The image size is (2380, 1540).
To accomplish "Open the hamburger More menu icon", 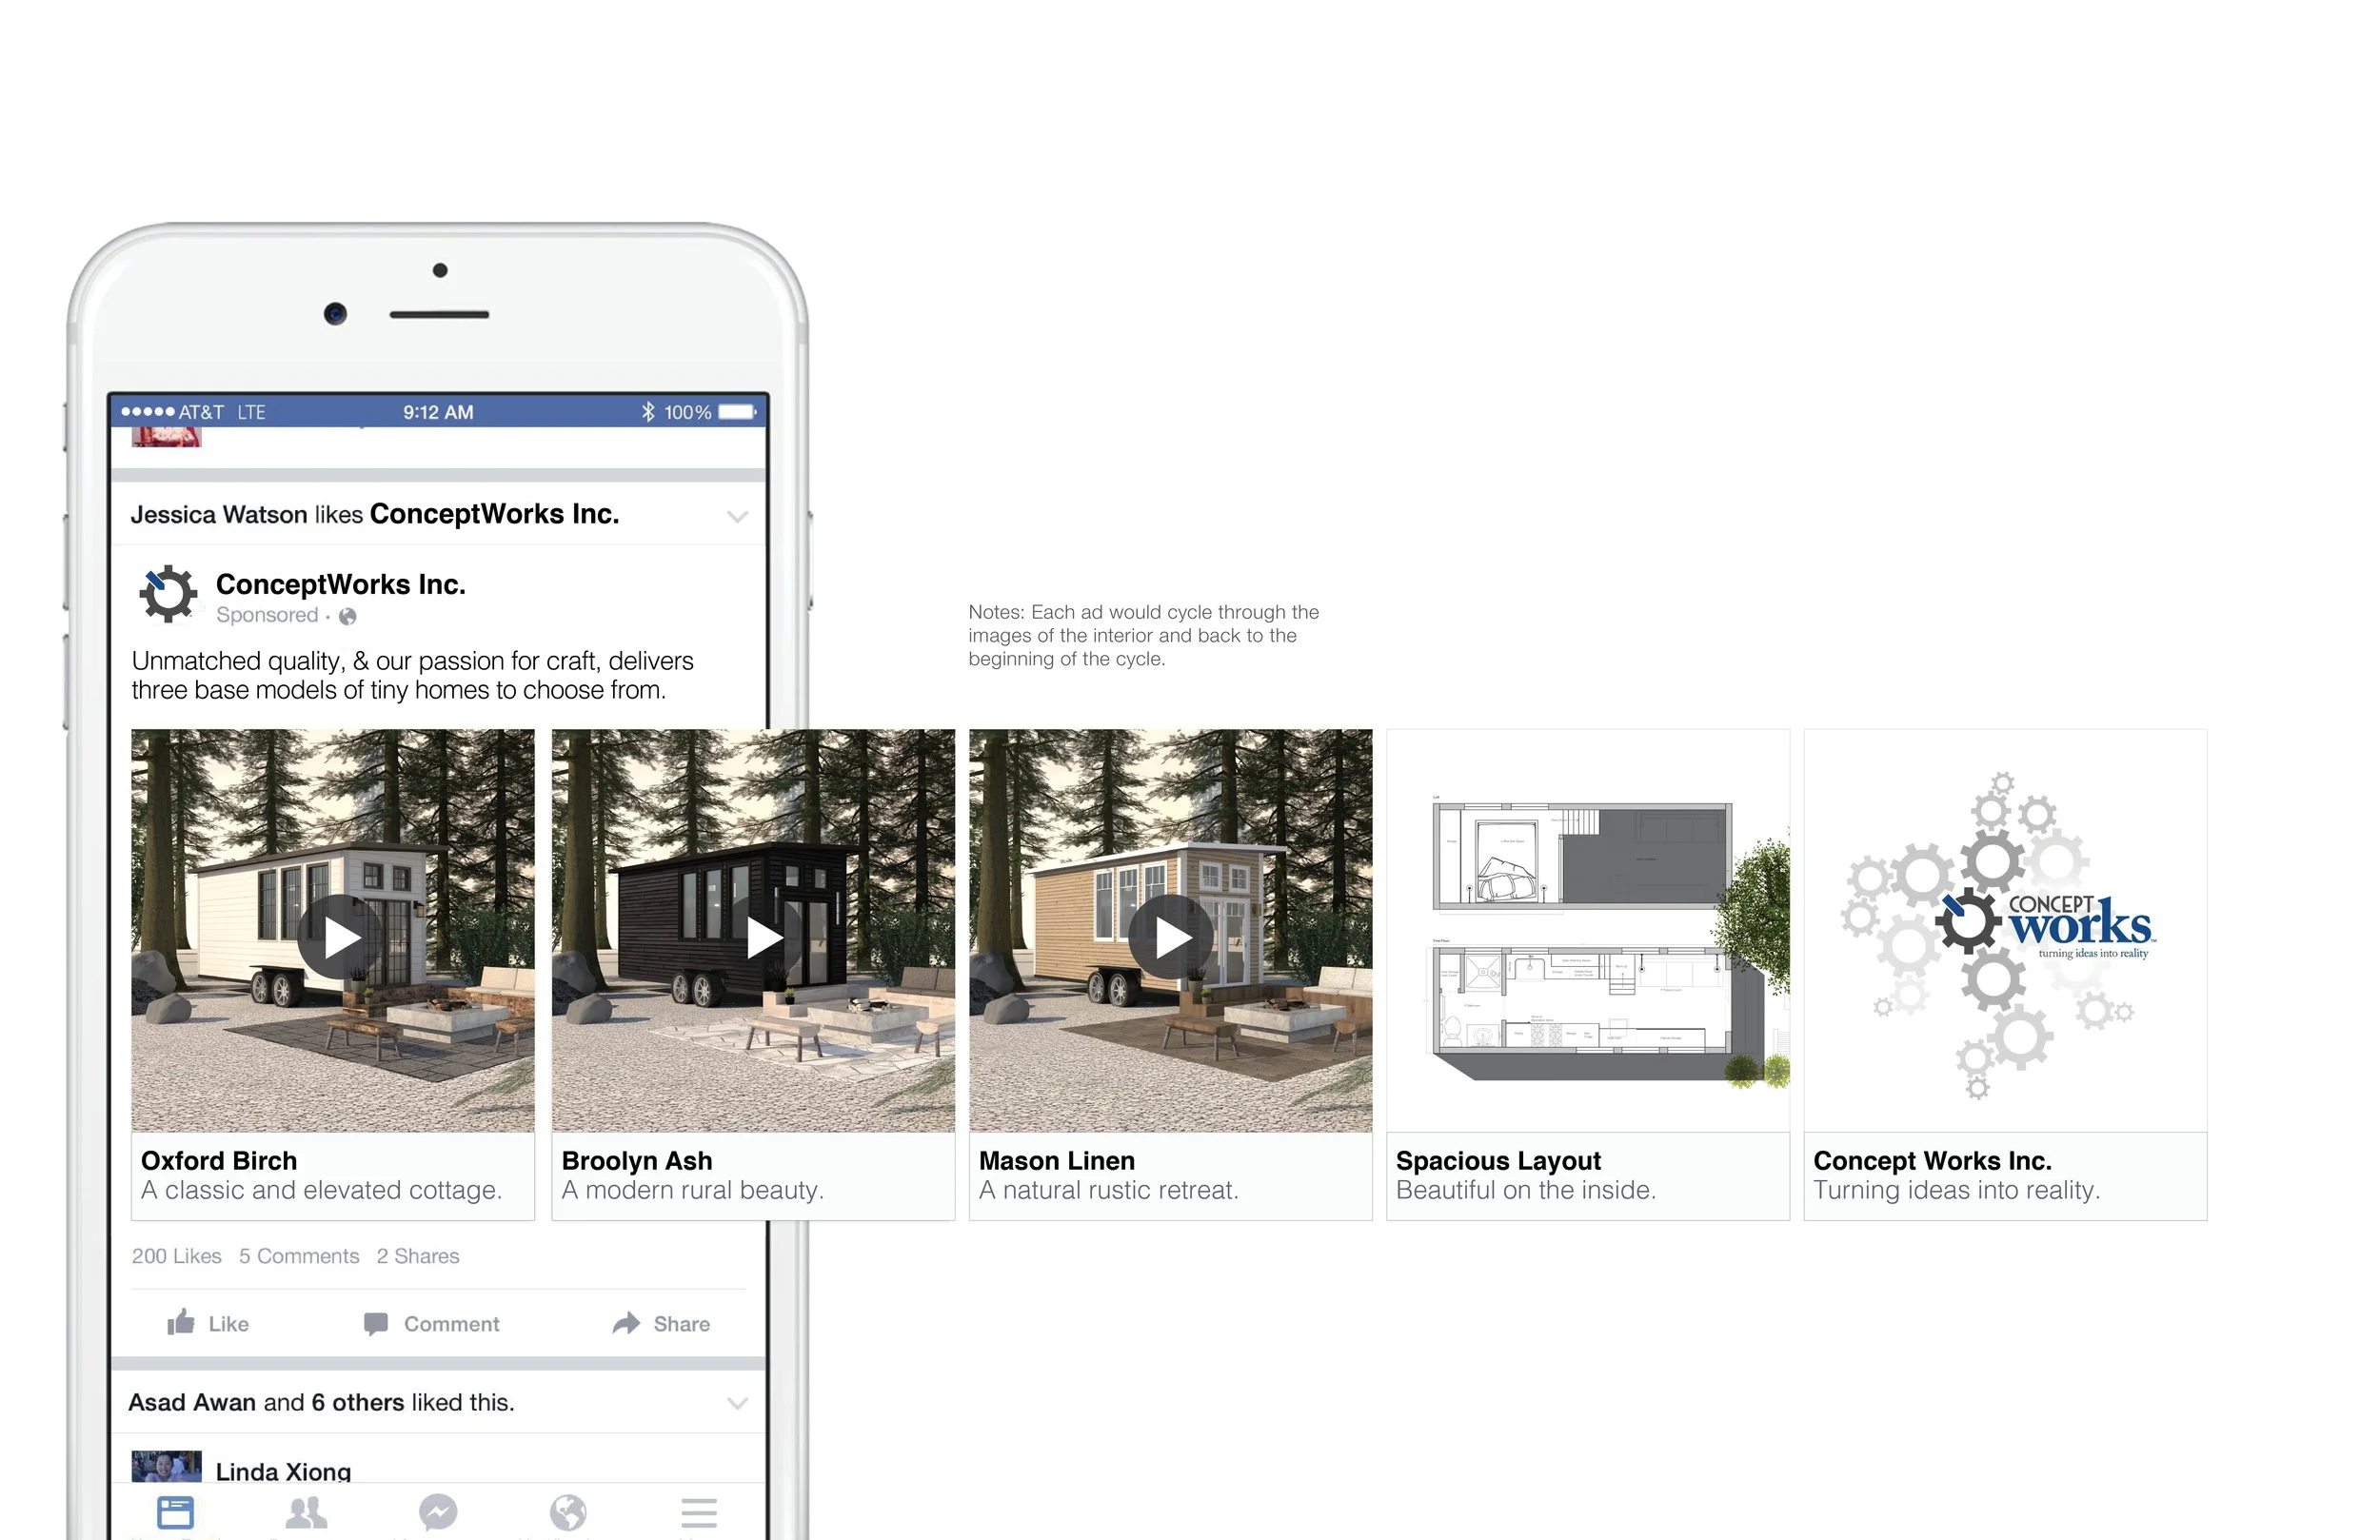I will pyautogui.click(x=699, y=1512).
